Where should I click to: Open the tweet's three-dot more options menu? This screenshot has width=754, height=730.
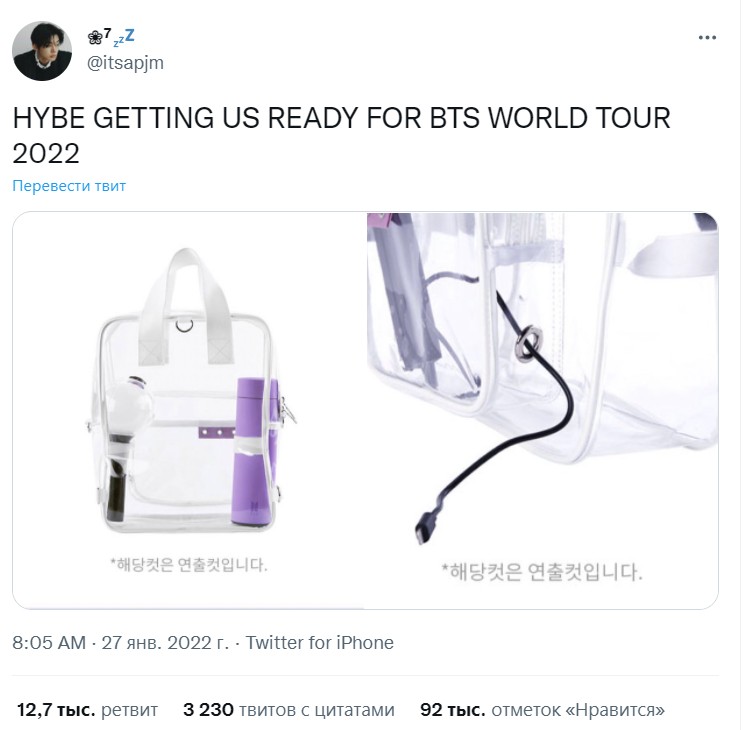coord(707,38)
